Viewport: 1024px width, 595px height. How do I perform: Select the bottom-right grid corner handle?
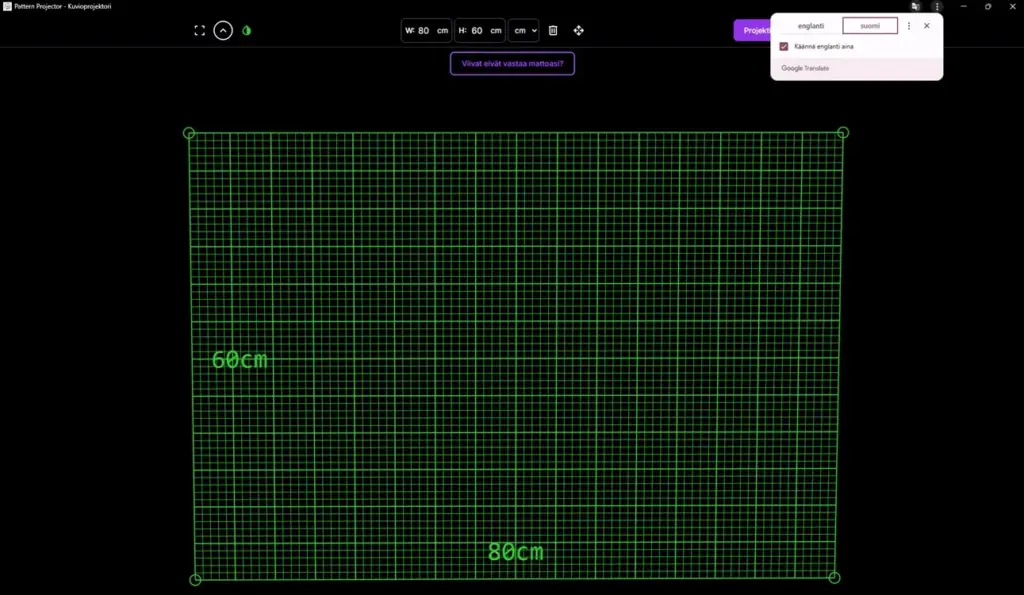tap(834, 577)
